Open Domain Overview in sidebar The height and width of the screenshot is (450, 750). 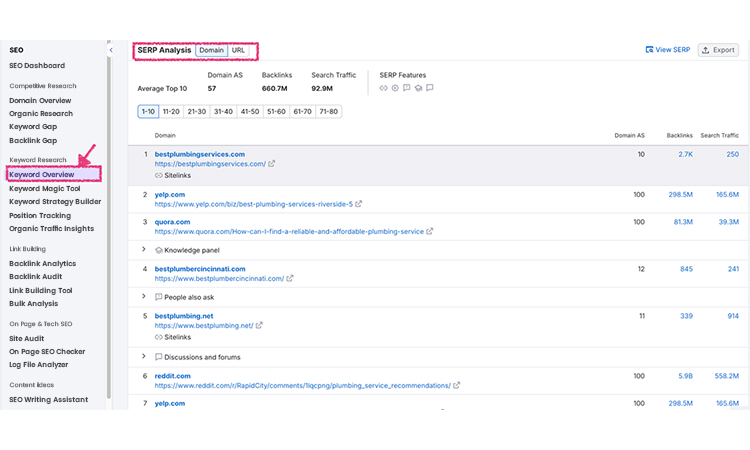[40, 100]
